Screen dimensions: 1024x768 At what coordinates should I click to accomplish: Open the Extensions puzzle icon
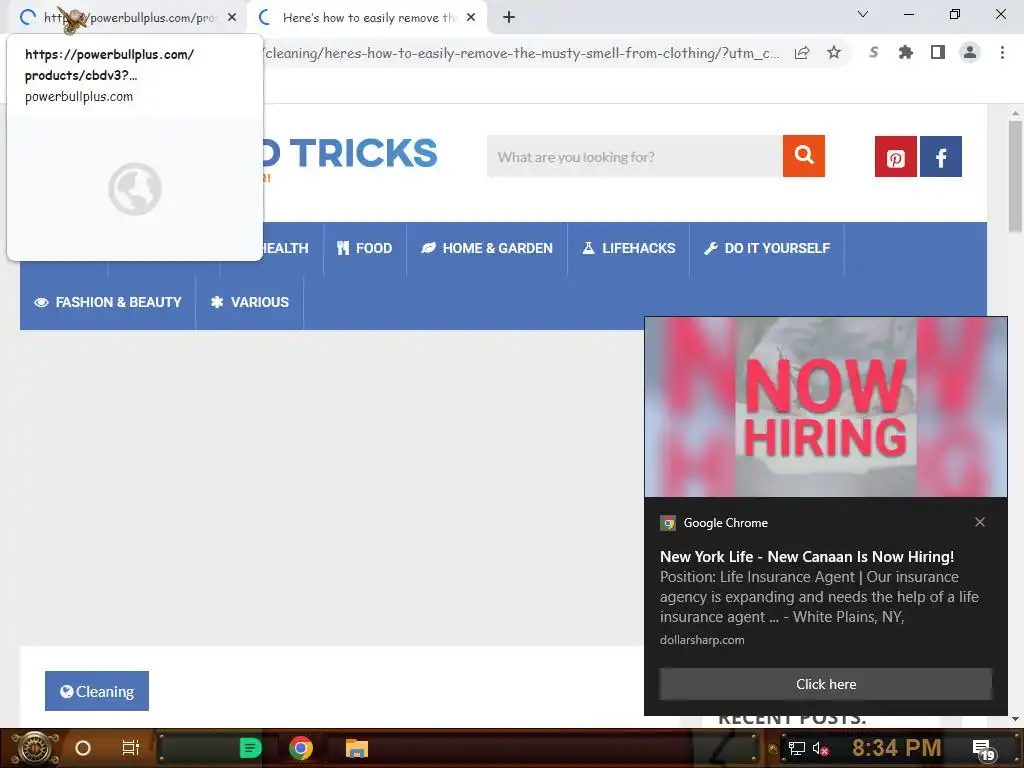click(x=905, y=52)
